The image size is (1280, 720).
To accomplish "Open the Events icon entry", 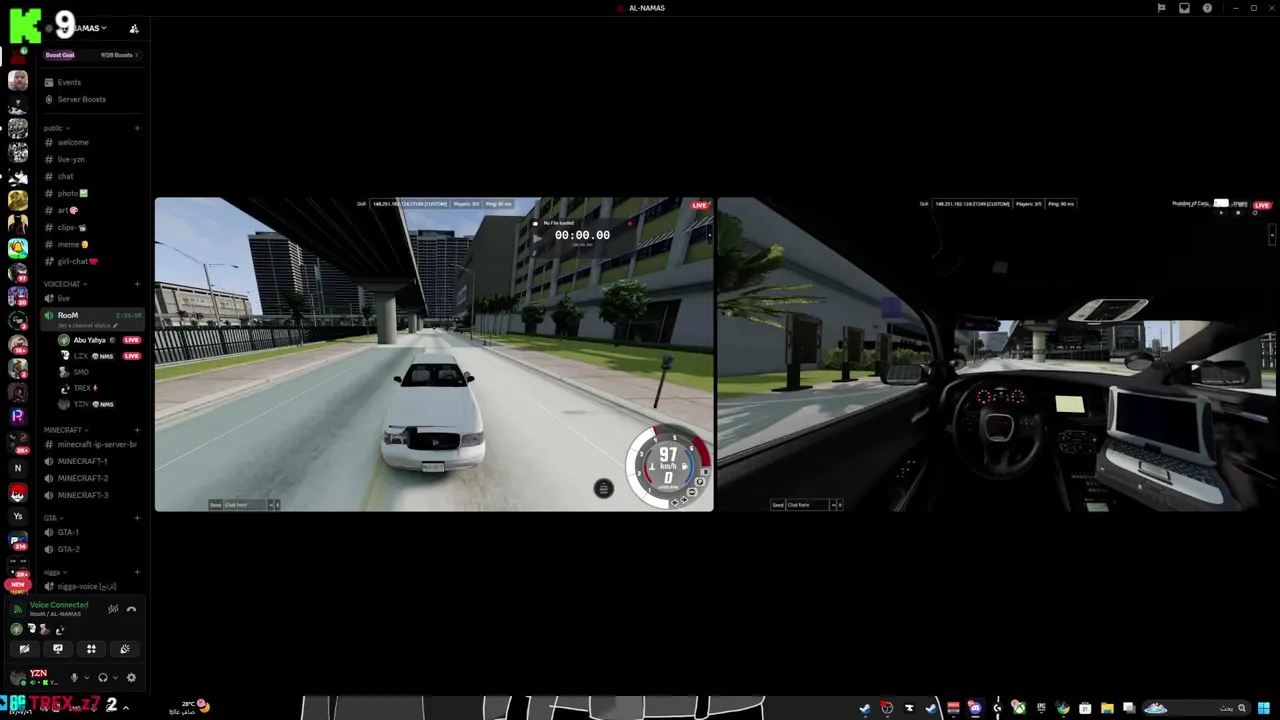I will click(x=49, y=82).
